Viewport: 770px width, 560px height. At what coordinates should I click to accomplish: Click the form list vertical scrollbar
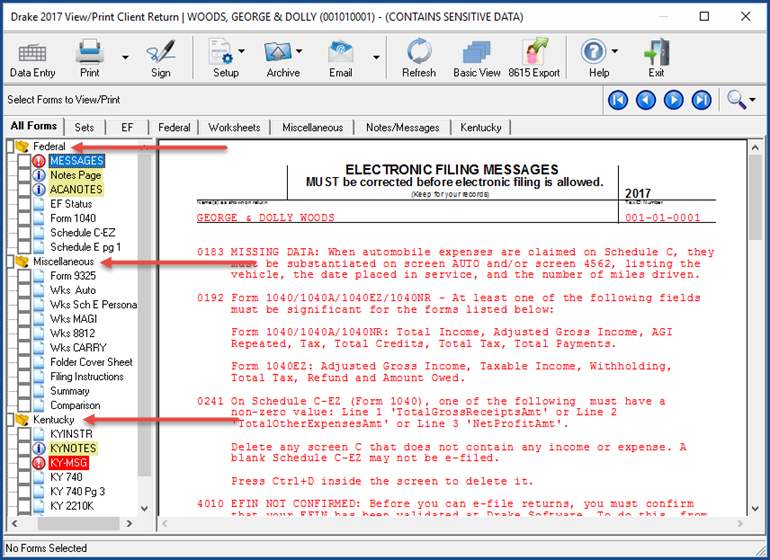click(145, 300)
